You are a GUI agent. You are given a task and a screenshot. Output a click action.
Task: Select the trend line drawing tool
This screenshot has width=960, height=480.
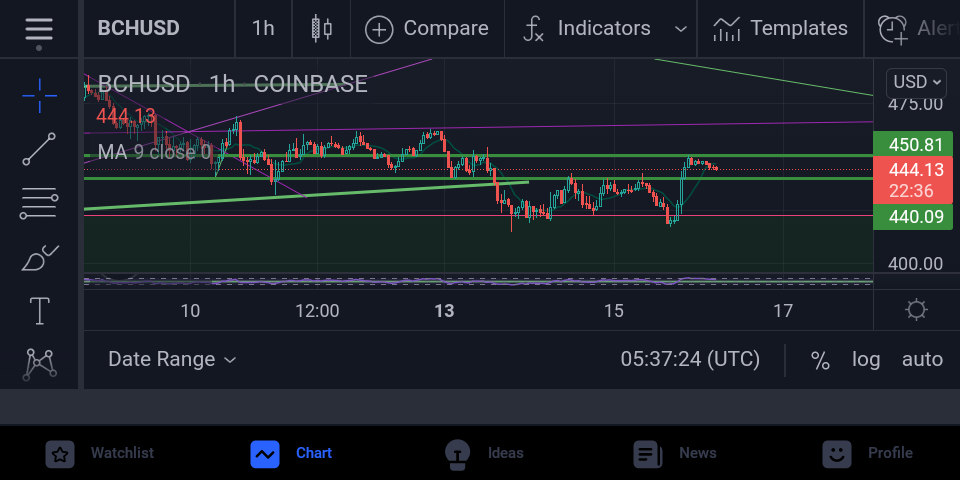tap(39, 149)
